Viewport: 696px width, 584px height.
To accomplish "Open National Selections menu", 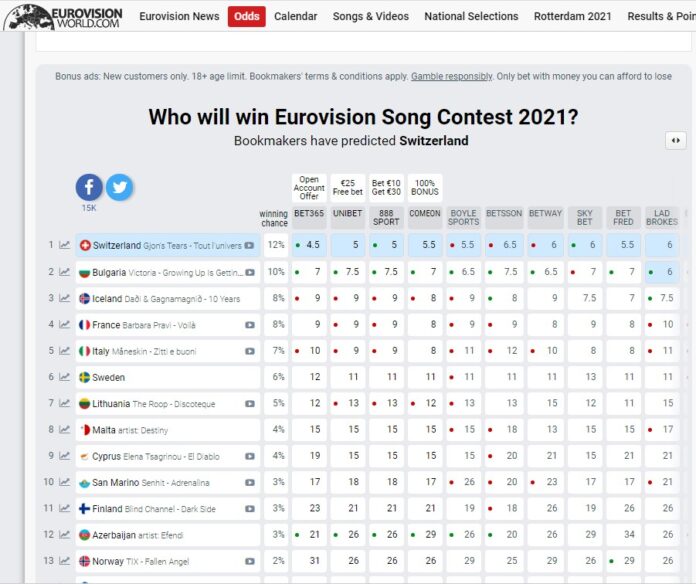I will (472, 16).
